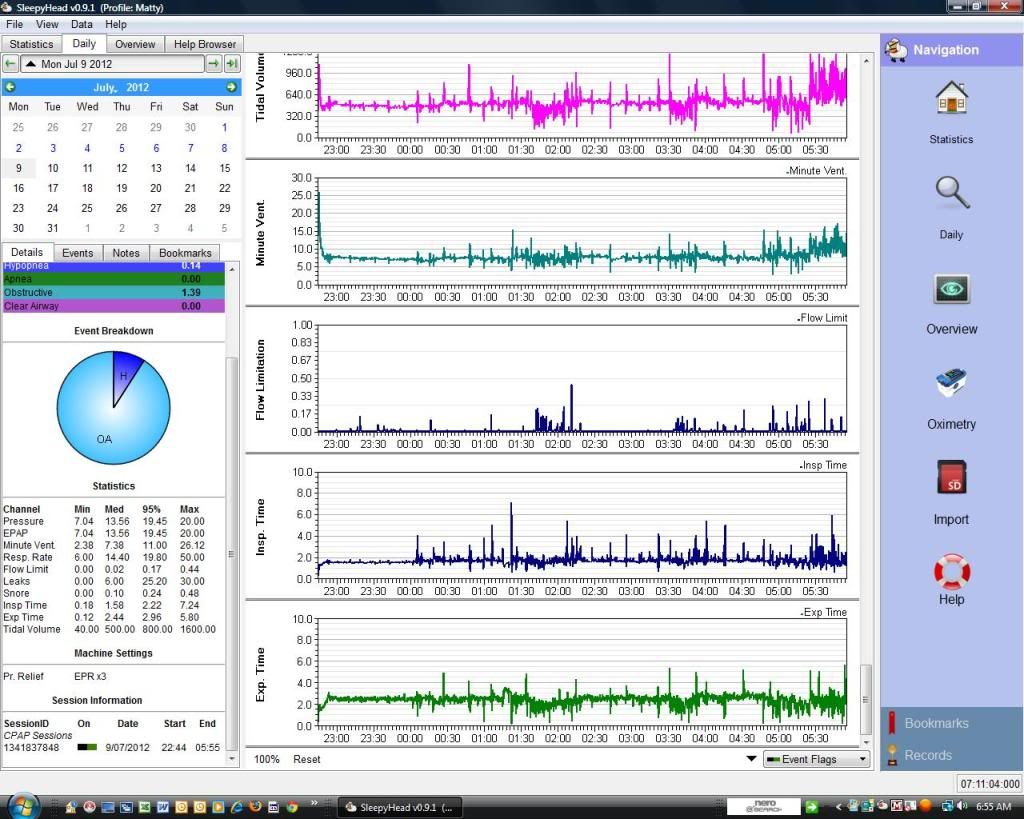The height and width of the screenshot is (819, 1024).
Task: Click the Obstructive event color row
Action: click(114, 293)
